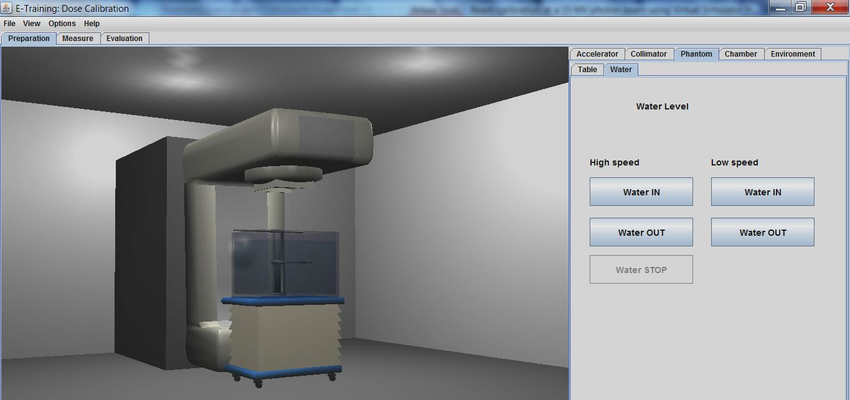850x400 pixels.
Task: Click Low speed Water OUT button
Action: click(x=762, y=232)
